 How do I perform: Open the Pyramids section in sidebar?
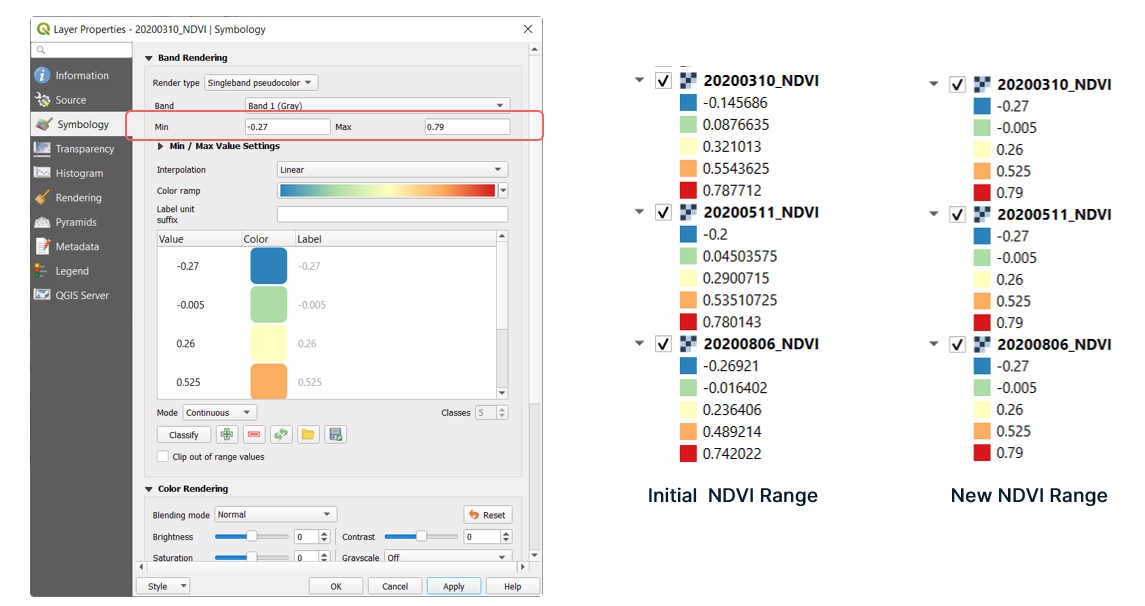pyautogui.click(x=76, y=222)
